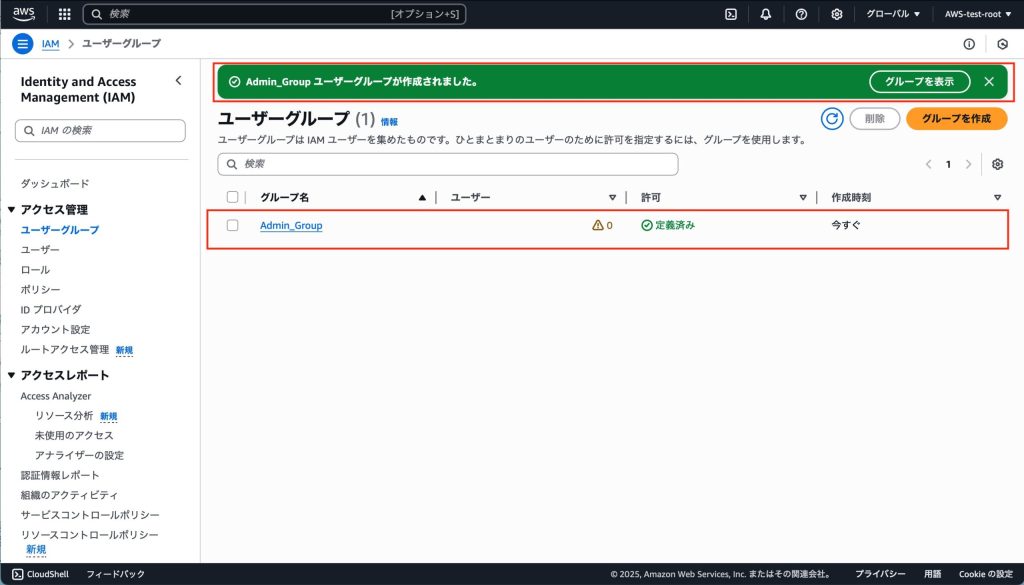Click the warning icon in Admin_Group row
This screenshot has width=1024, height=585.
tap(598, 225)
